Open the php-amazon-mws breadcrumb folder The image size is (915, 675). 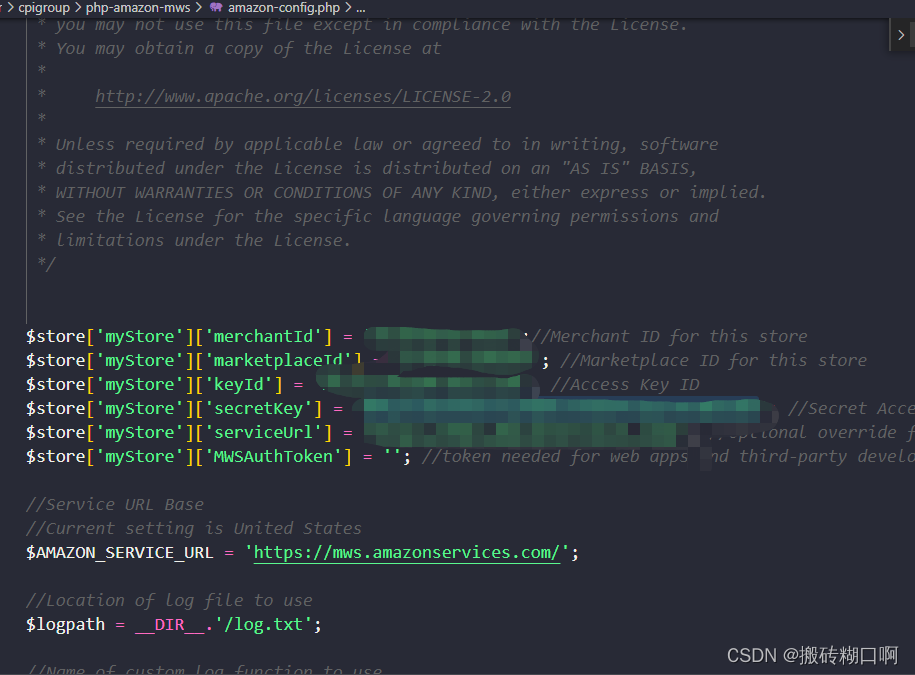coord(138,8)
